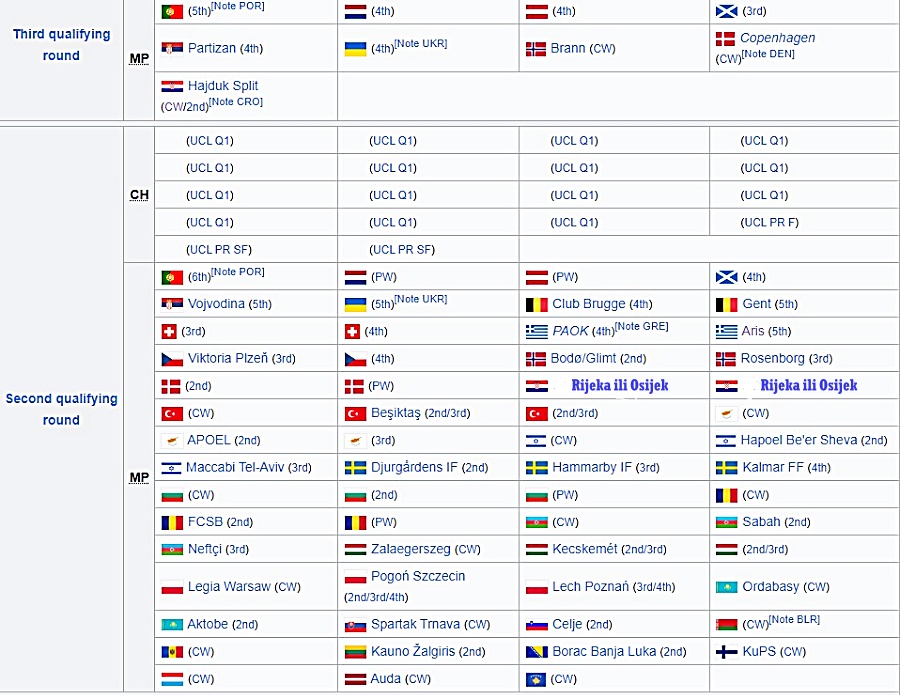This screenshot has height=695, width=900.
Task: Click the Belgian flag beside Gent
Action: tap(727, 305)
